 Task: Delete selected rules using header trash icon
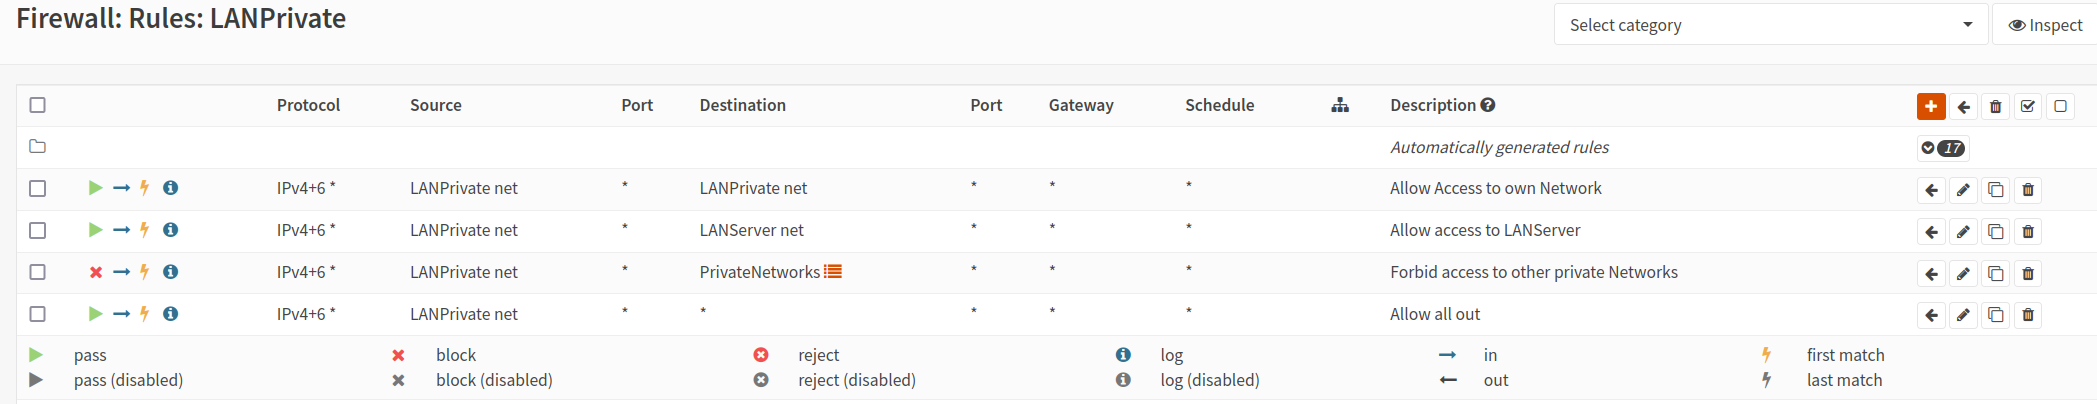click(x=1995, y=107)
